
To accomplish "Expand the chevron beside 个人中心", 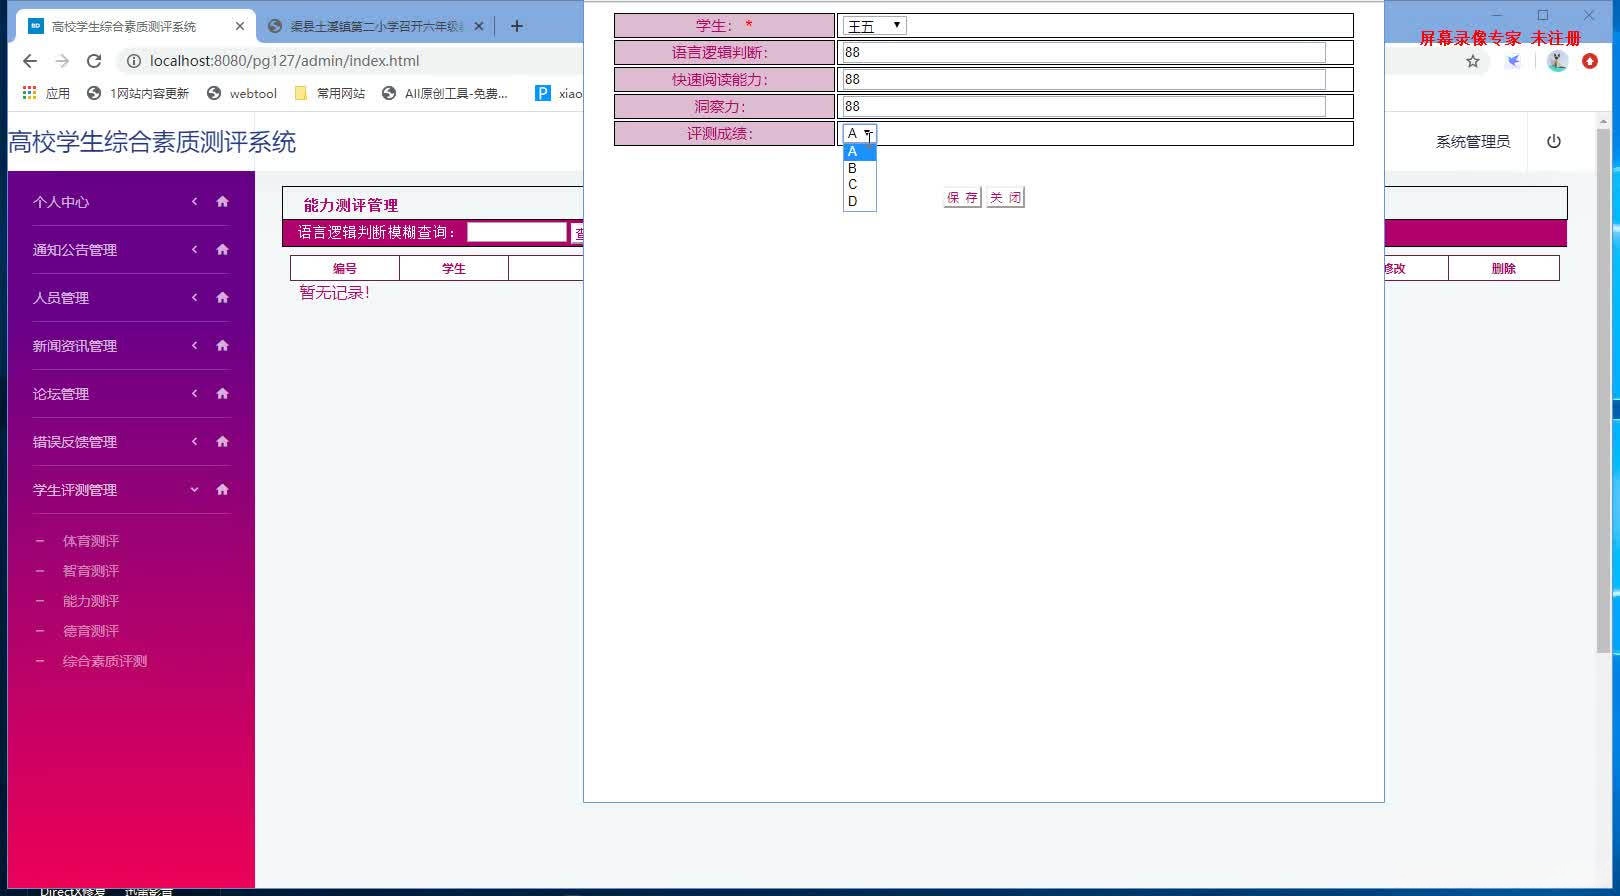I will pos(194,201).
